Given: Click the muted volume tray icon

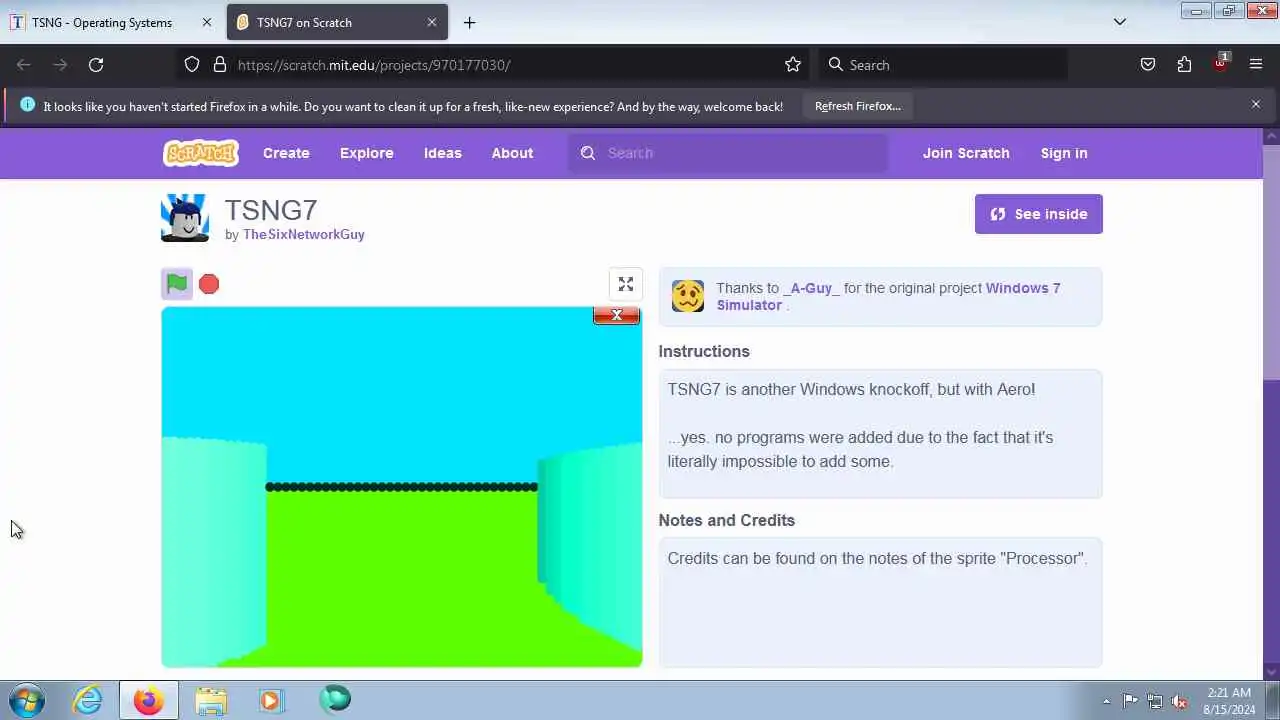Looking at the screenshot, I should 1180,701.
